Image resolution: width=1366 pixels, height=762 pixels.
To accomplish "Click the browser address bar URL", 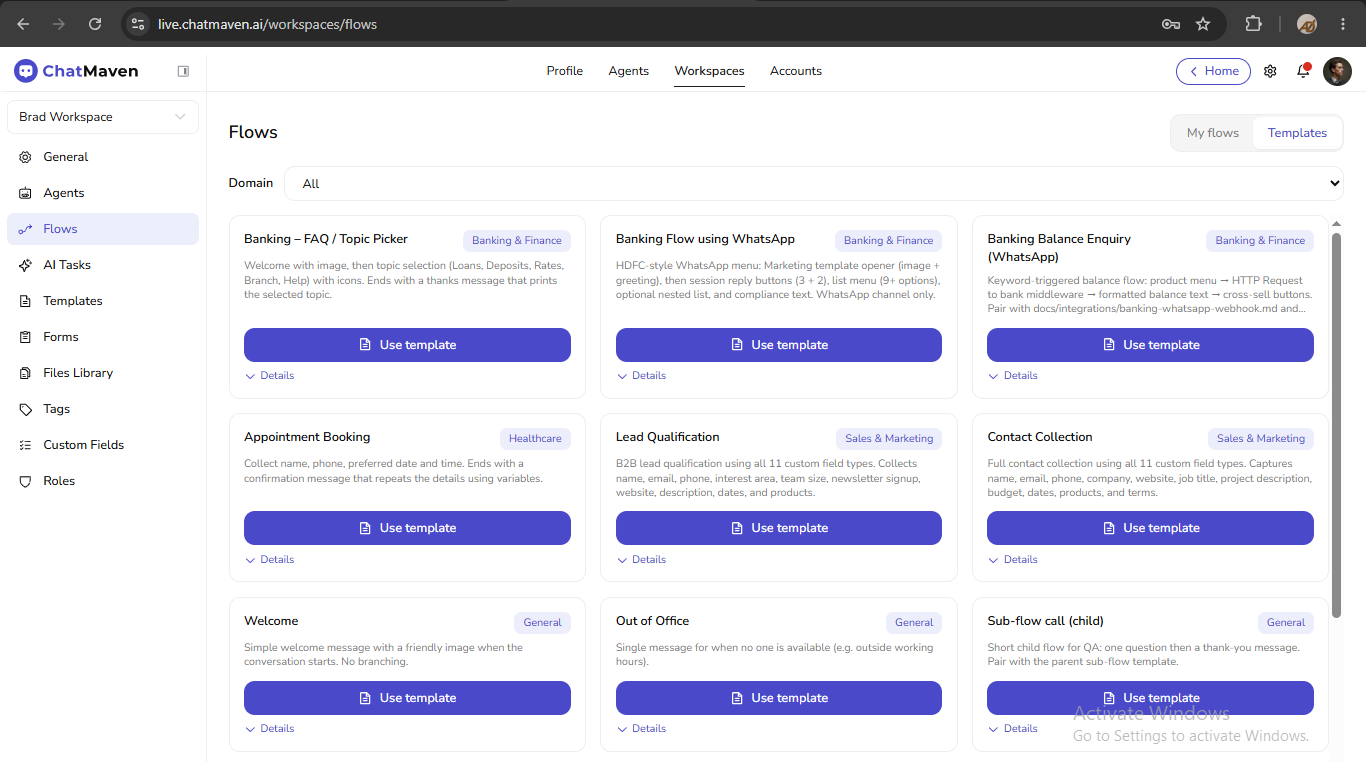I will point(268,24).
